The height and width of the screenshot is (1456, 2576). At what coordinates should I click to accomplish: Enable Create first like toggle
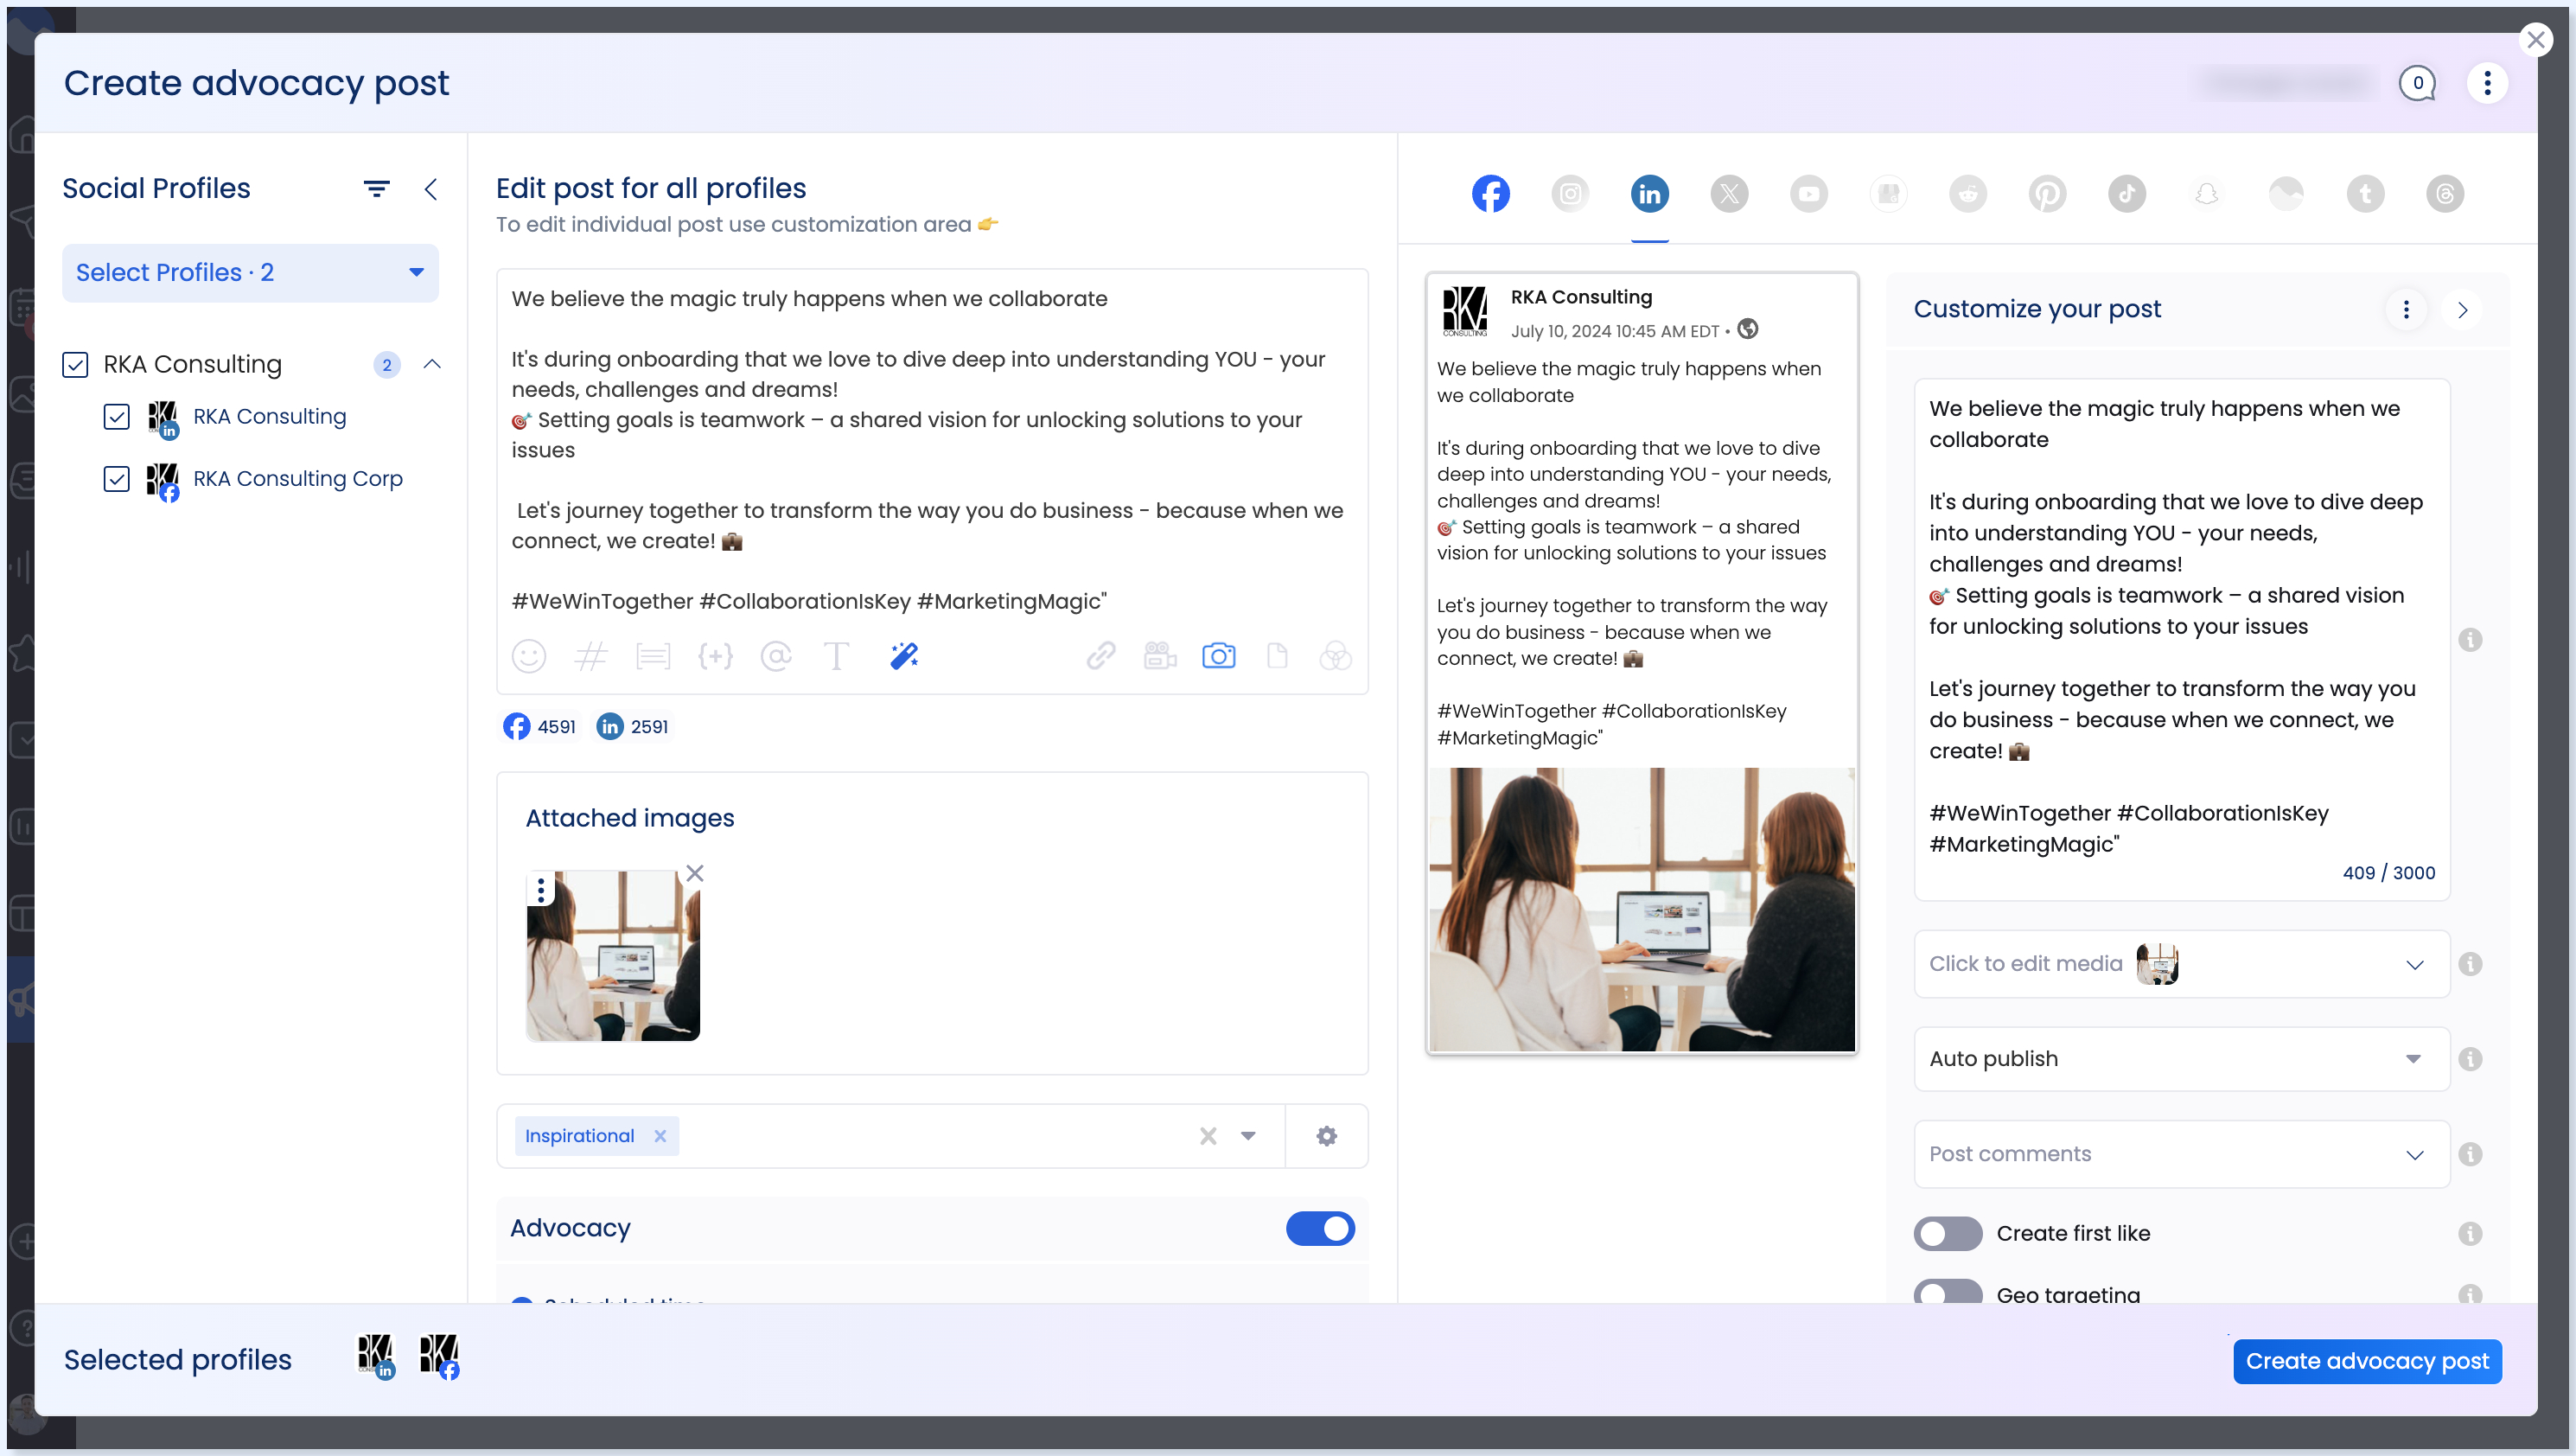tap(1947, 1234)
